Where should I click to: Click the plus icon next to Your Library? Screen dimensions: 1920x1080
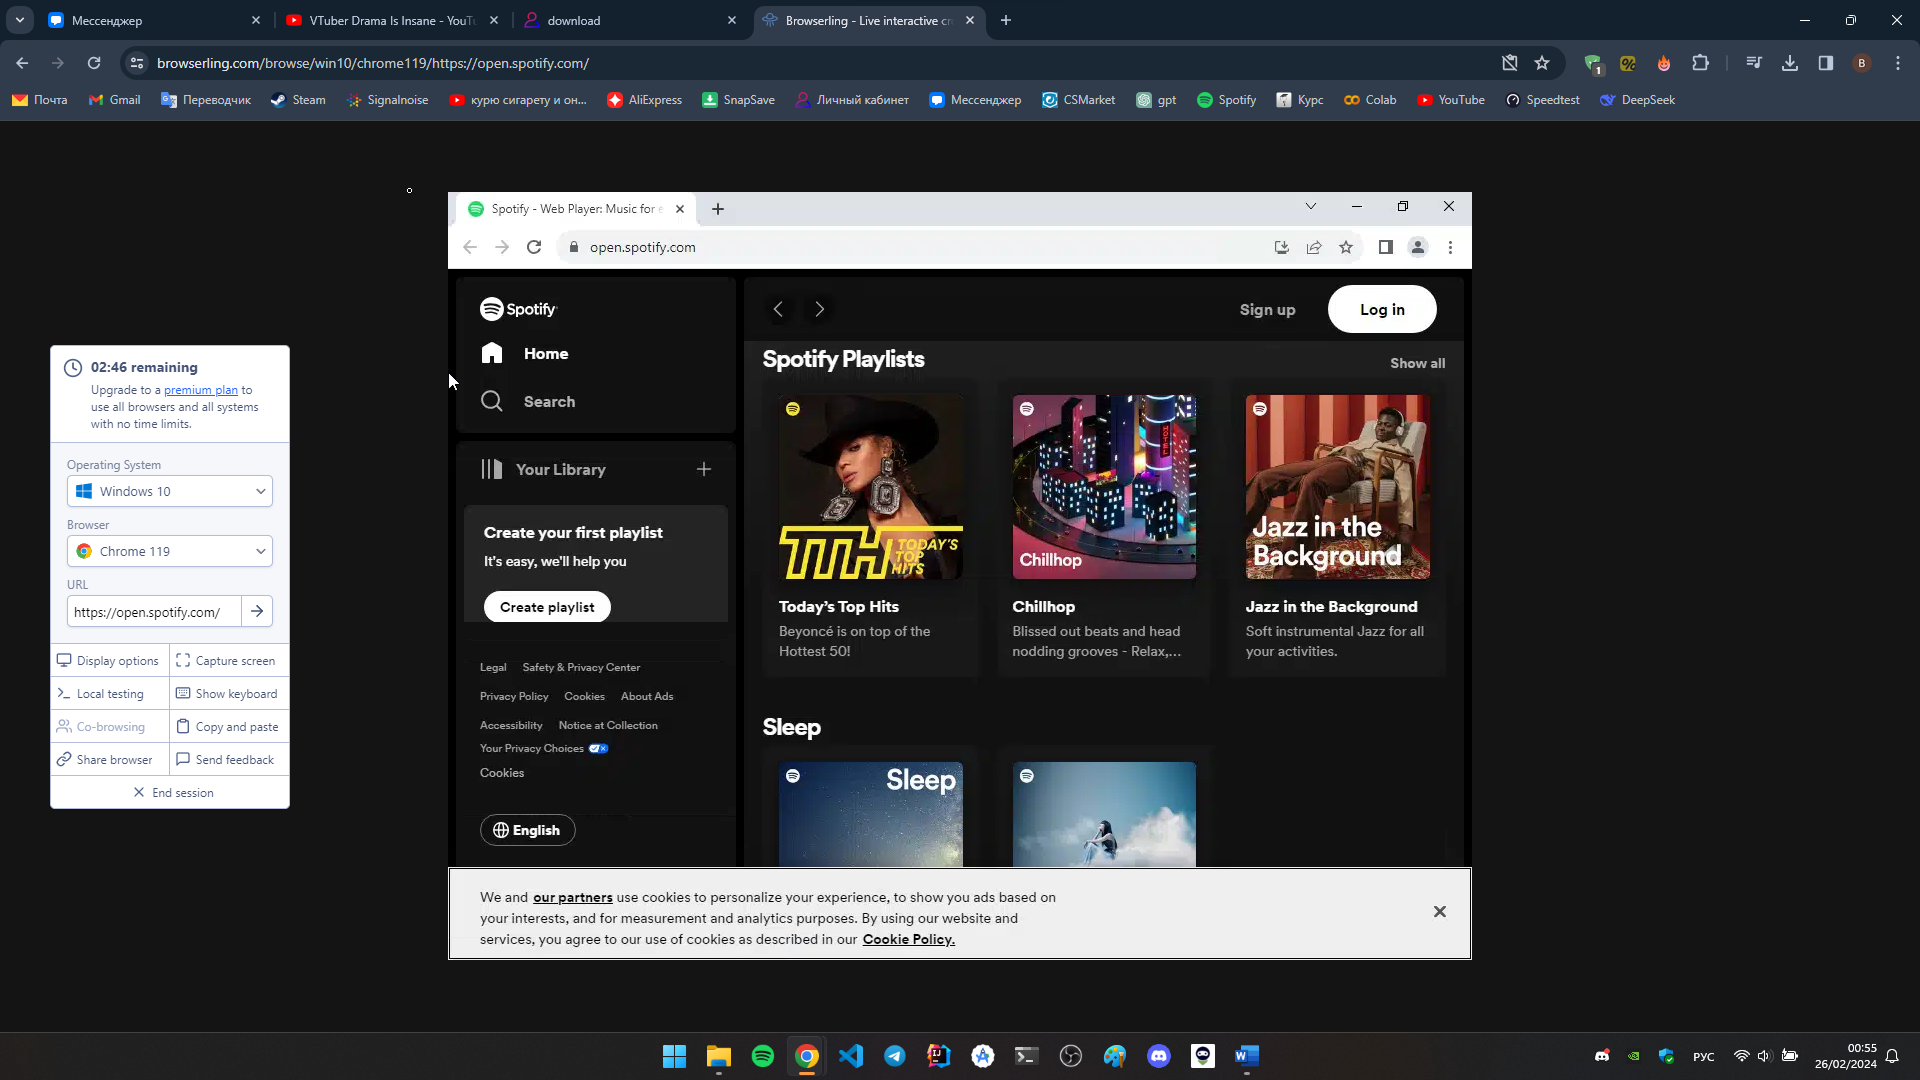click(x=704, y=469)
